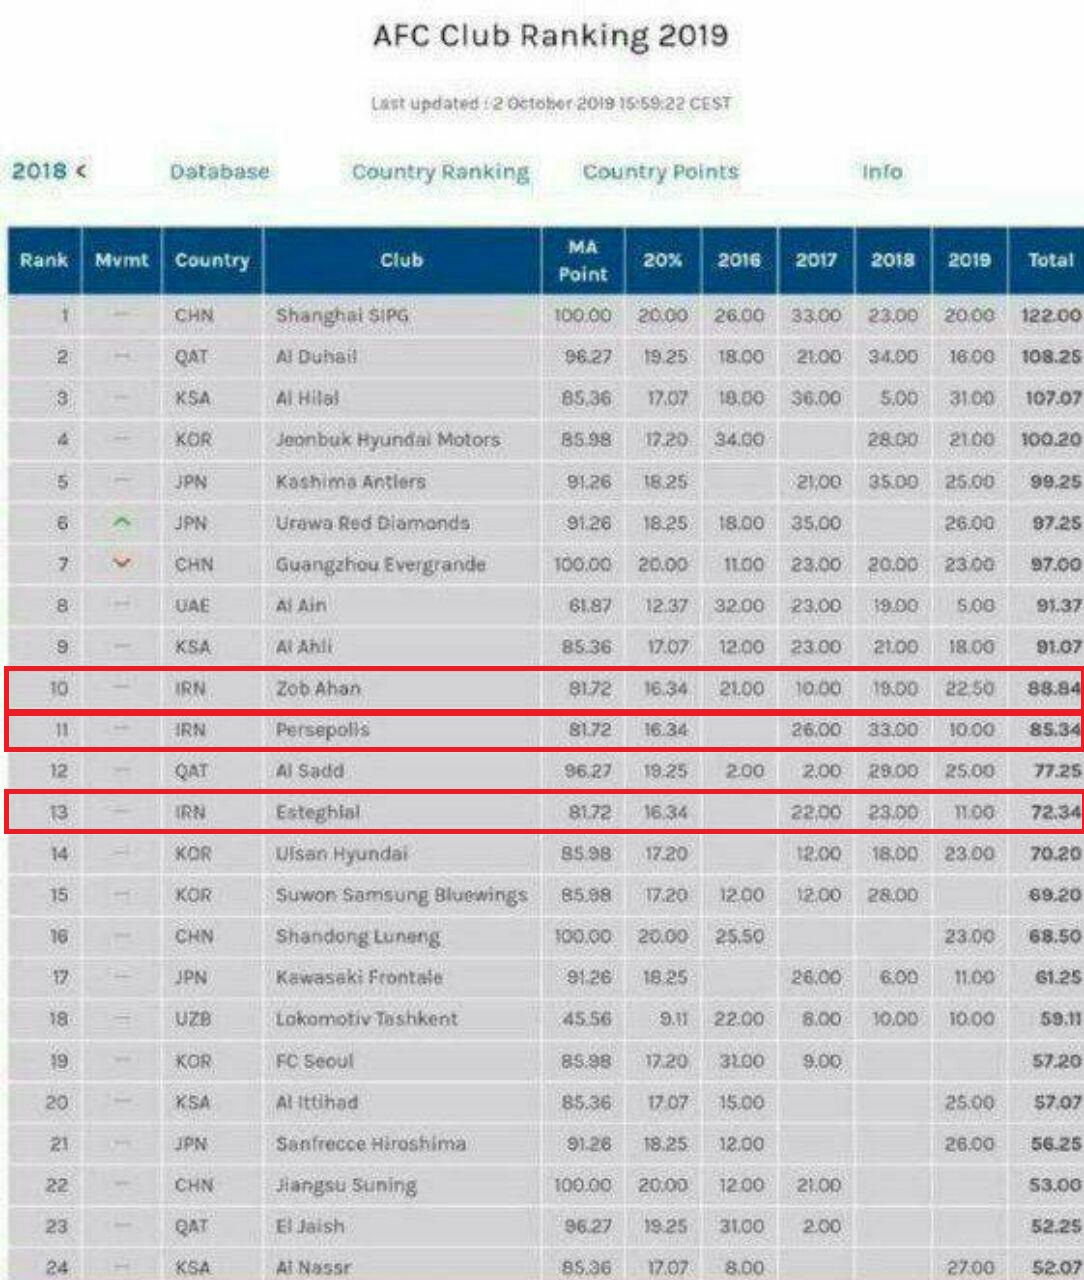The width and height of the screenshot is (1084, 1280).
Task: Select Zob Ahan club name
Action: 318,688
